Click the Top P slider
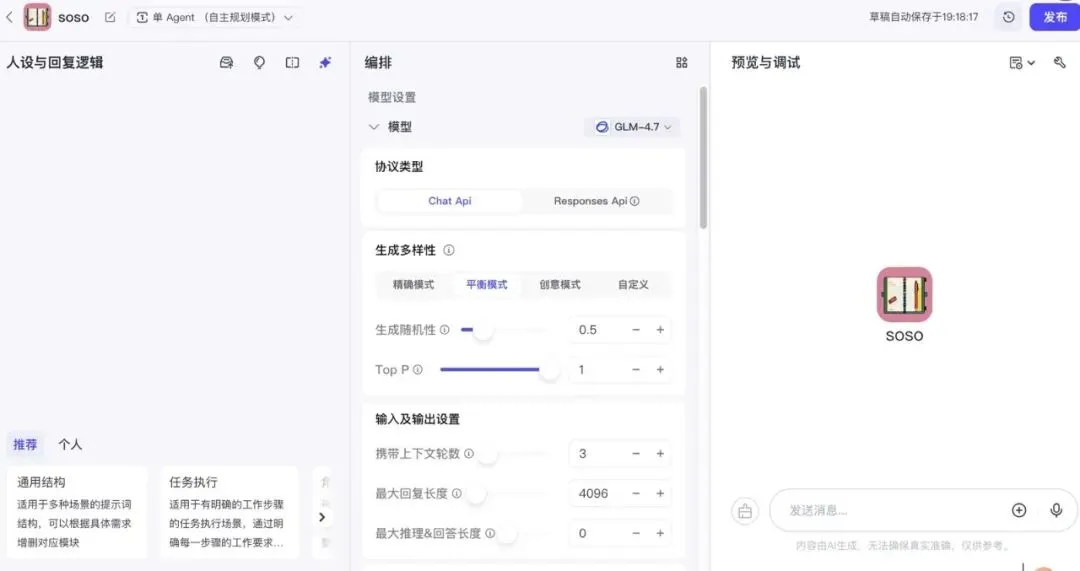 [499, 370]
